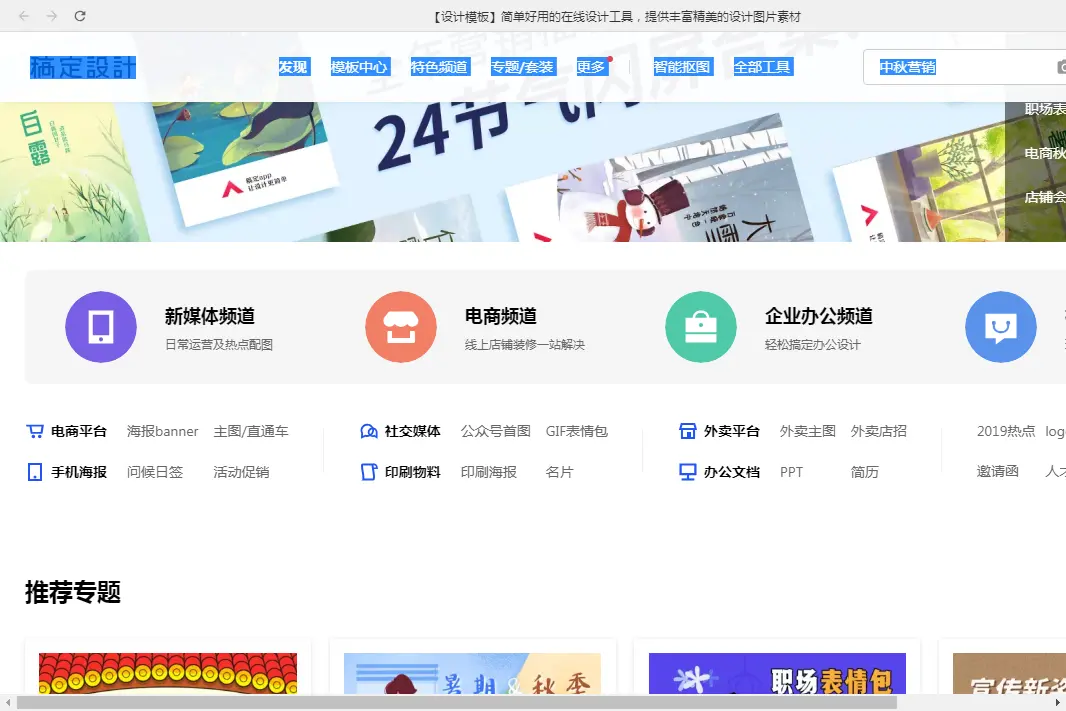Open the 智能抠图 tool link
The width and height of the screenshot is (1066, 711).
tap(682, 67)
